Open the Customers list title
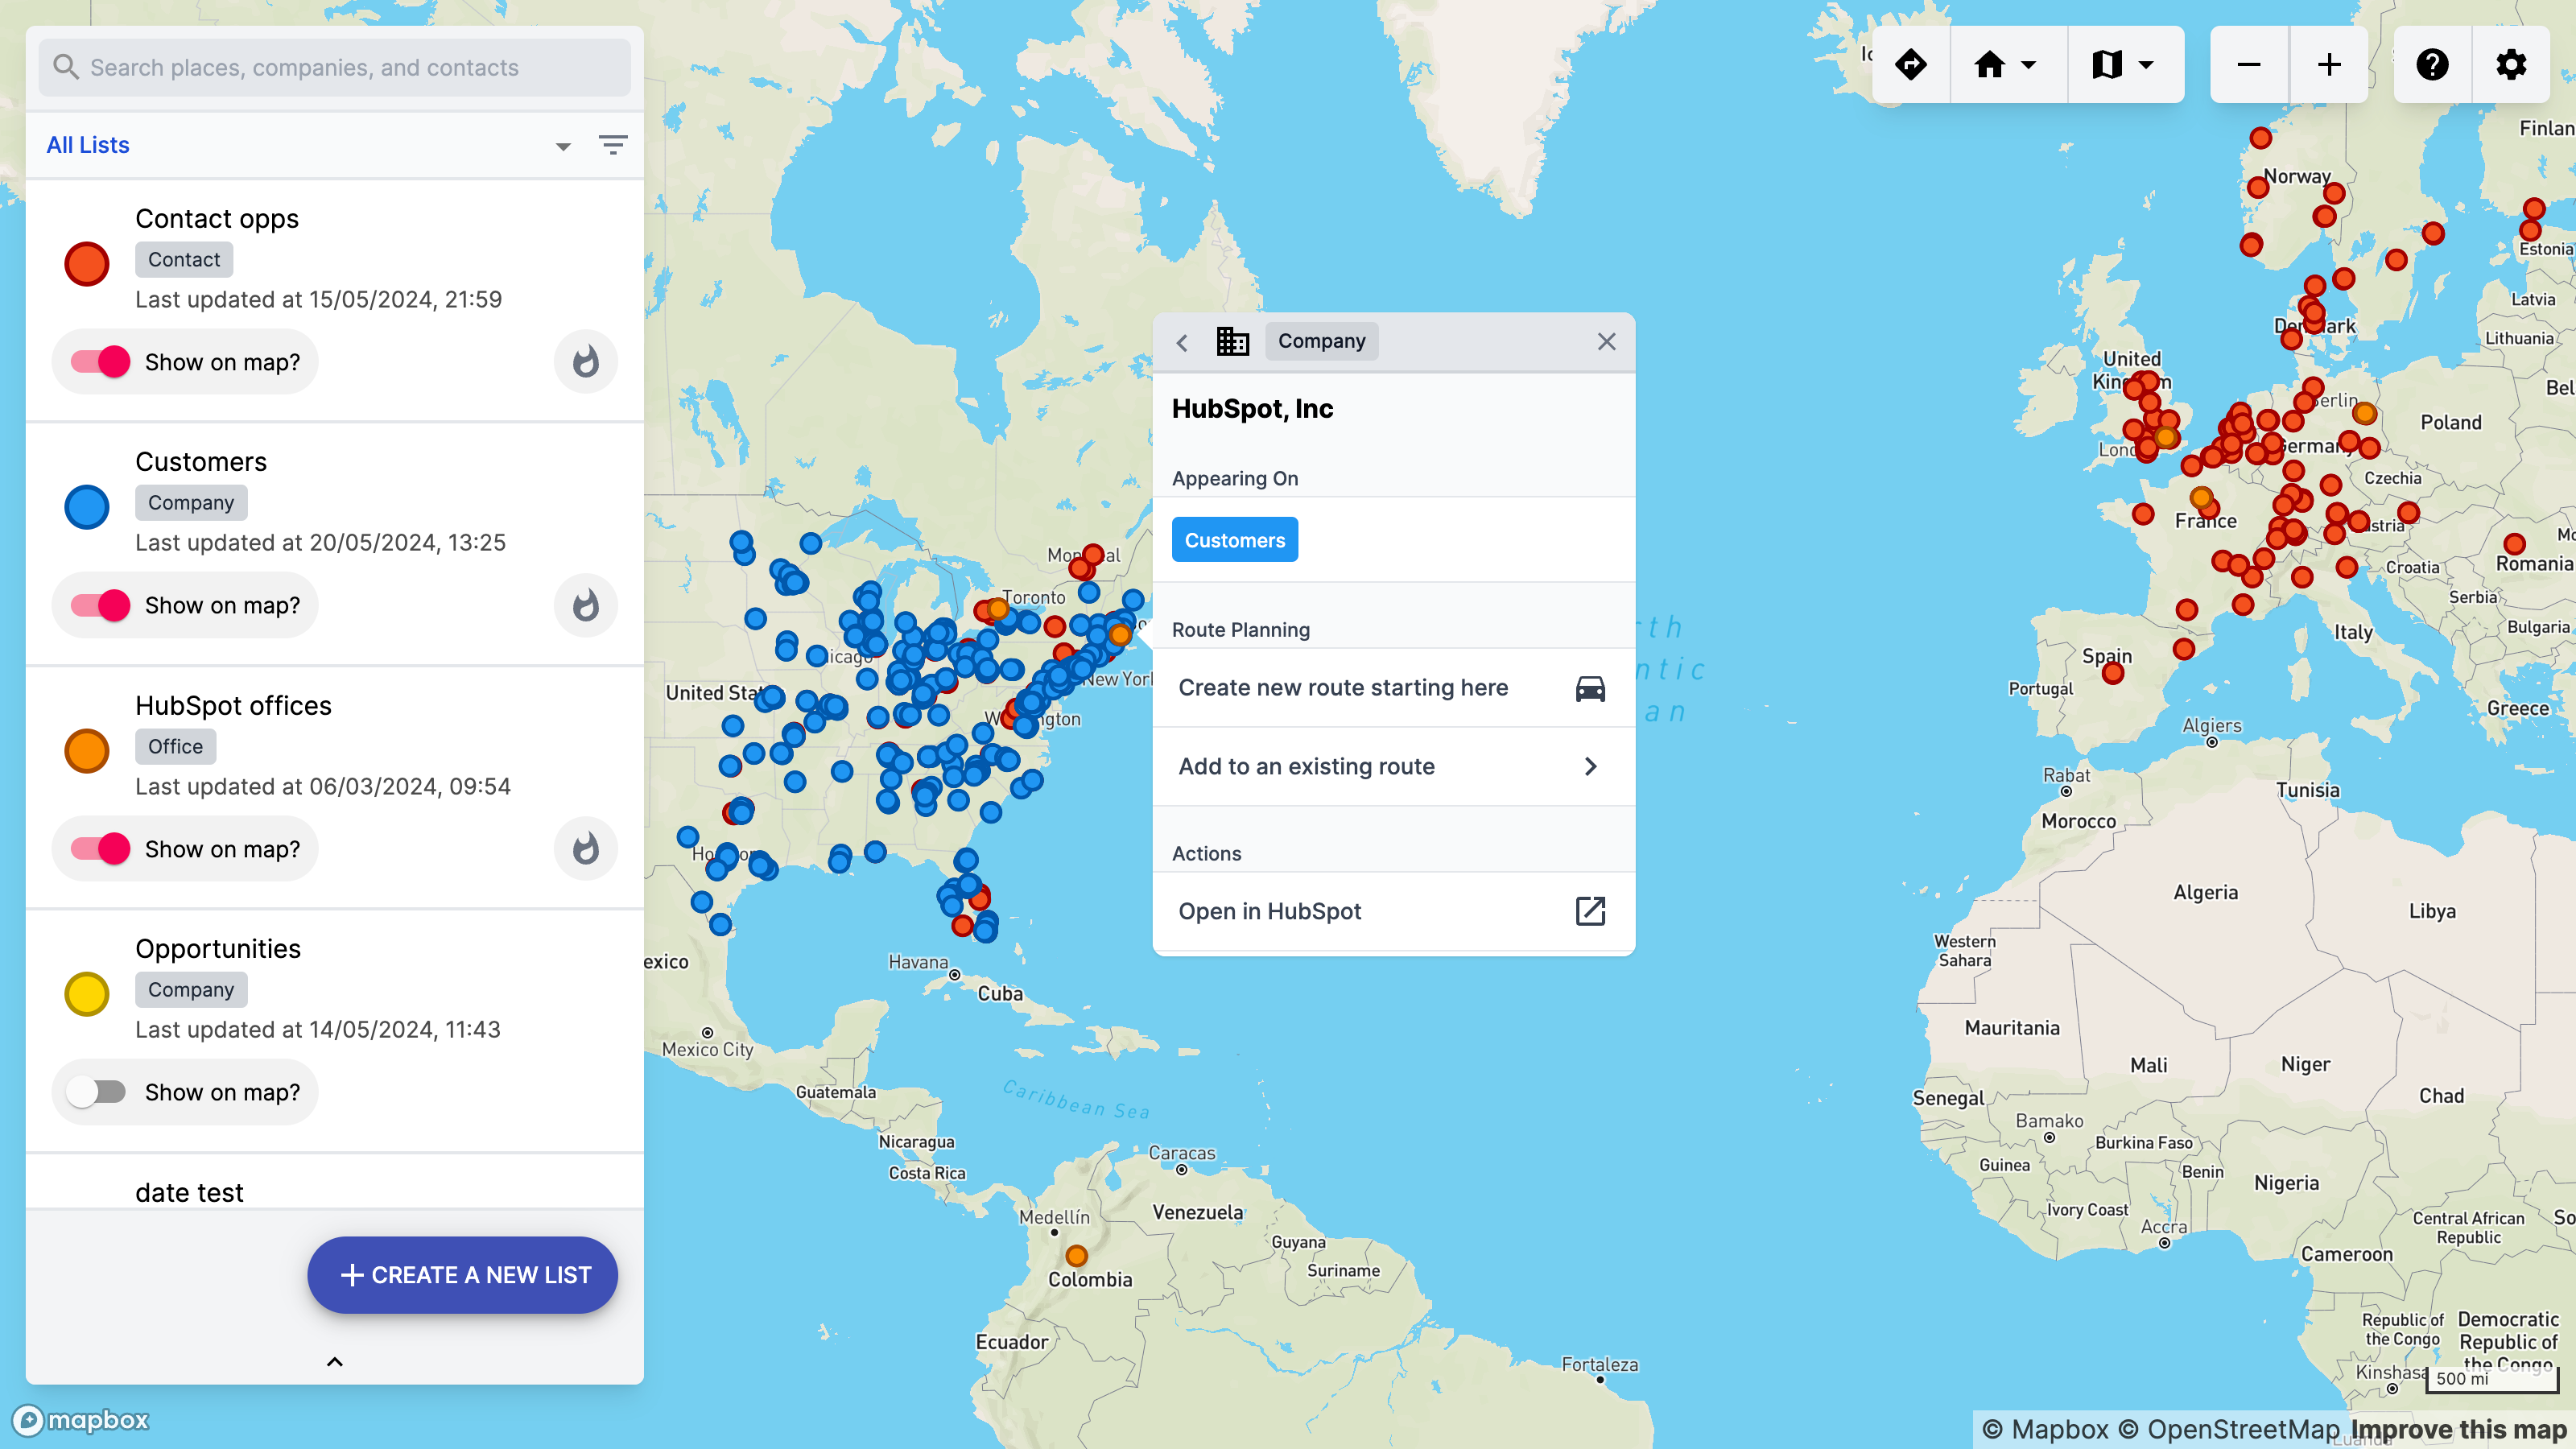 tap(201, 462)
